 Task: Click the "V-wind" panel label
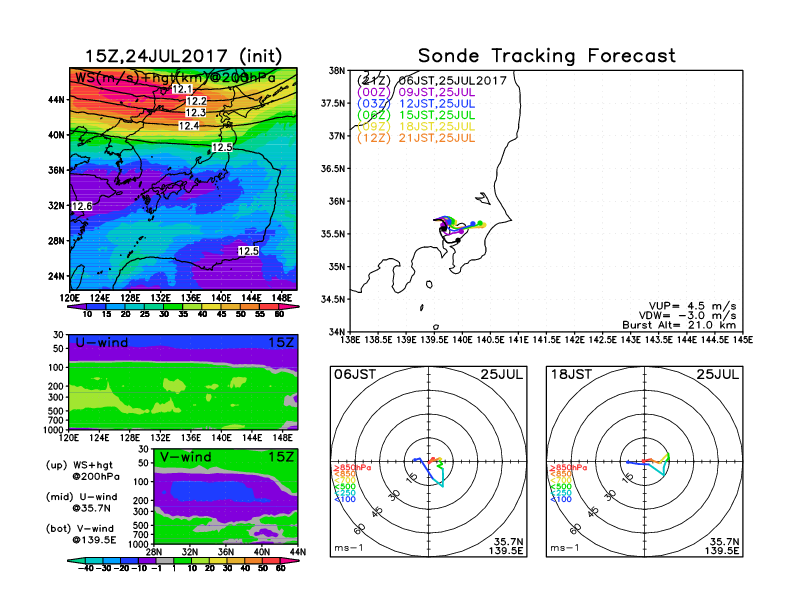[x=185, y=457]
